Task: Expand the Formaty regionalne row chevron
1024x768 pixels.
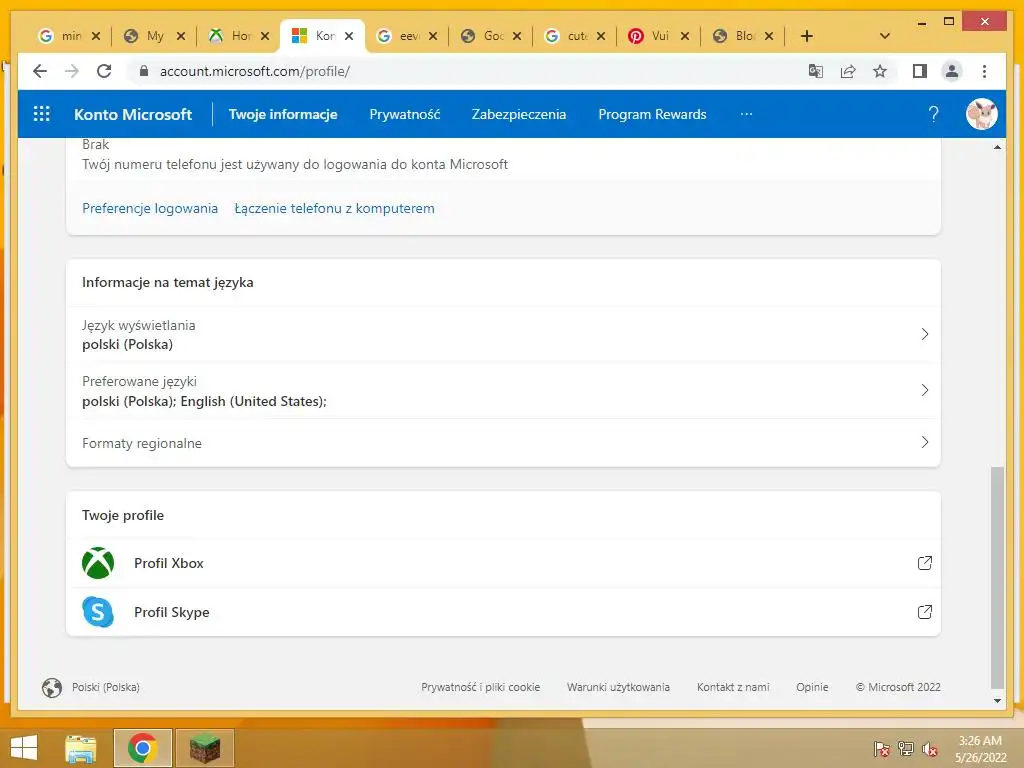Action: coord(924,443)
